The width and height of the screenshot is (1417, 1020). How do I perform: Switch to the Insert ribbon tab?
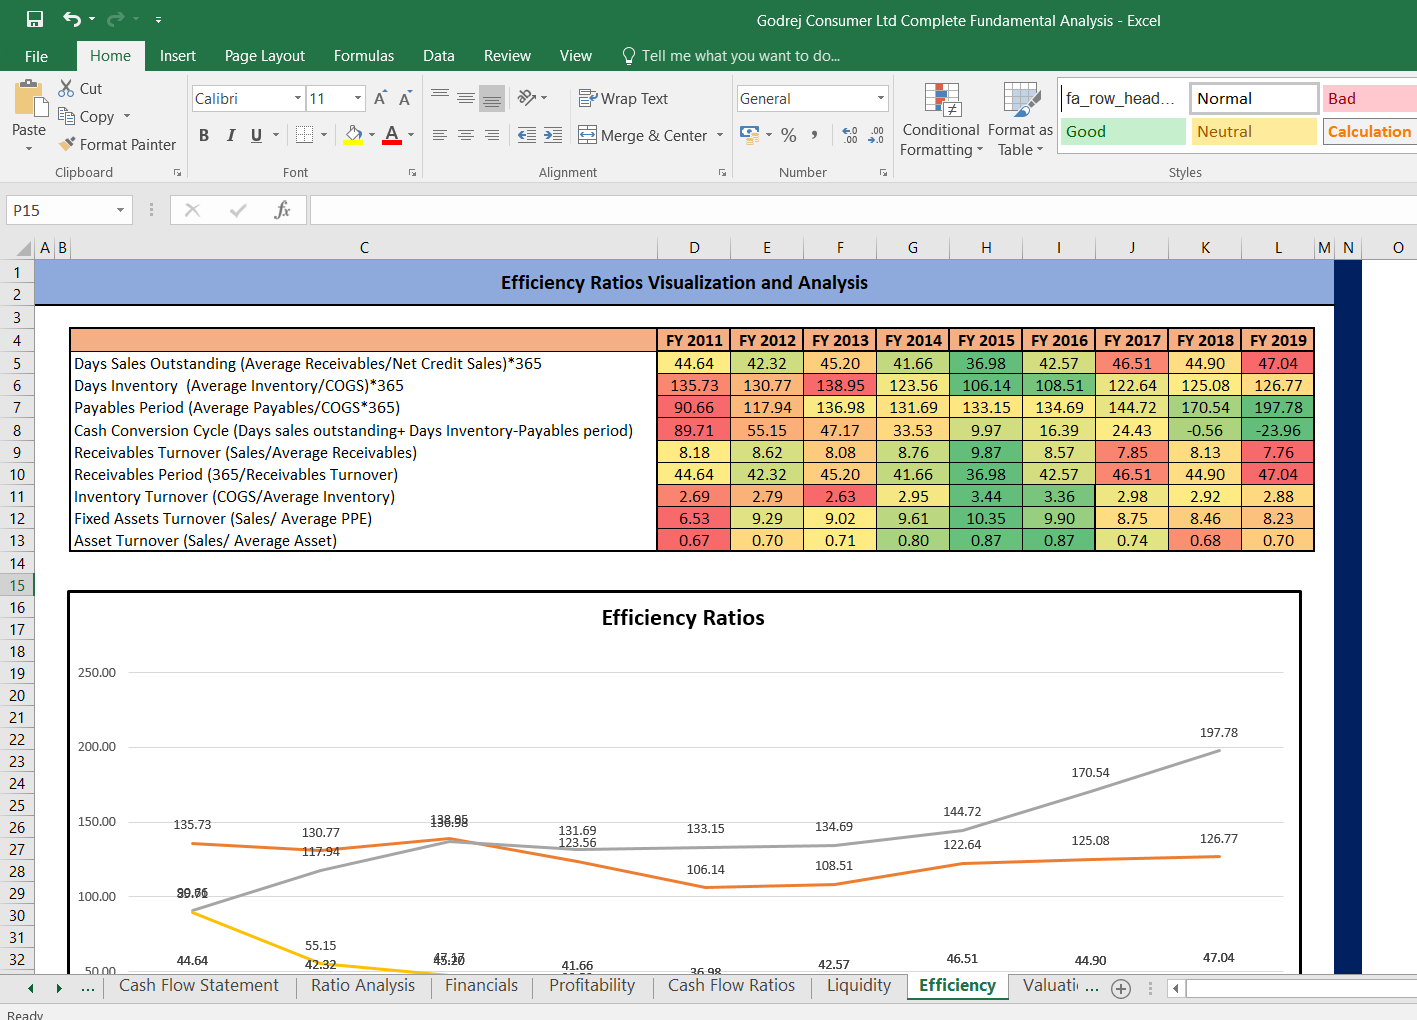coord(177,56)
